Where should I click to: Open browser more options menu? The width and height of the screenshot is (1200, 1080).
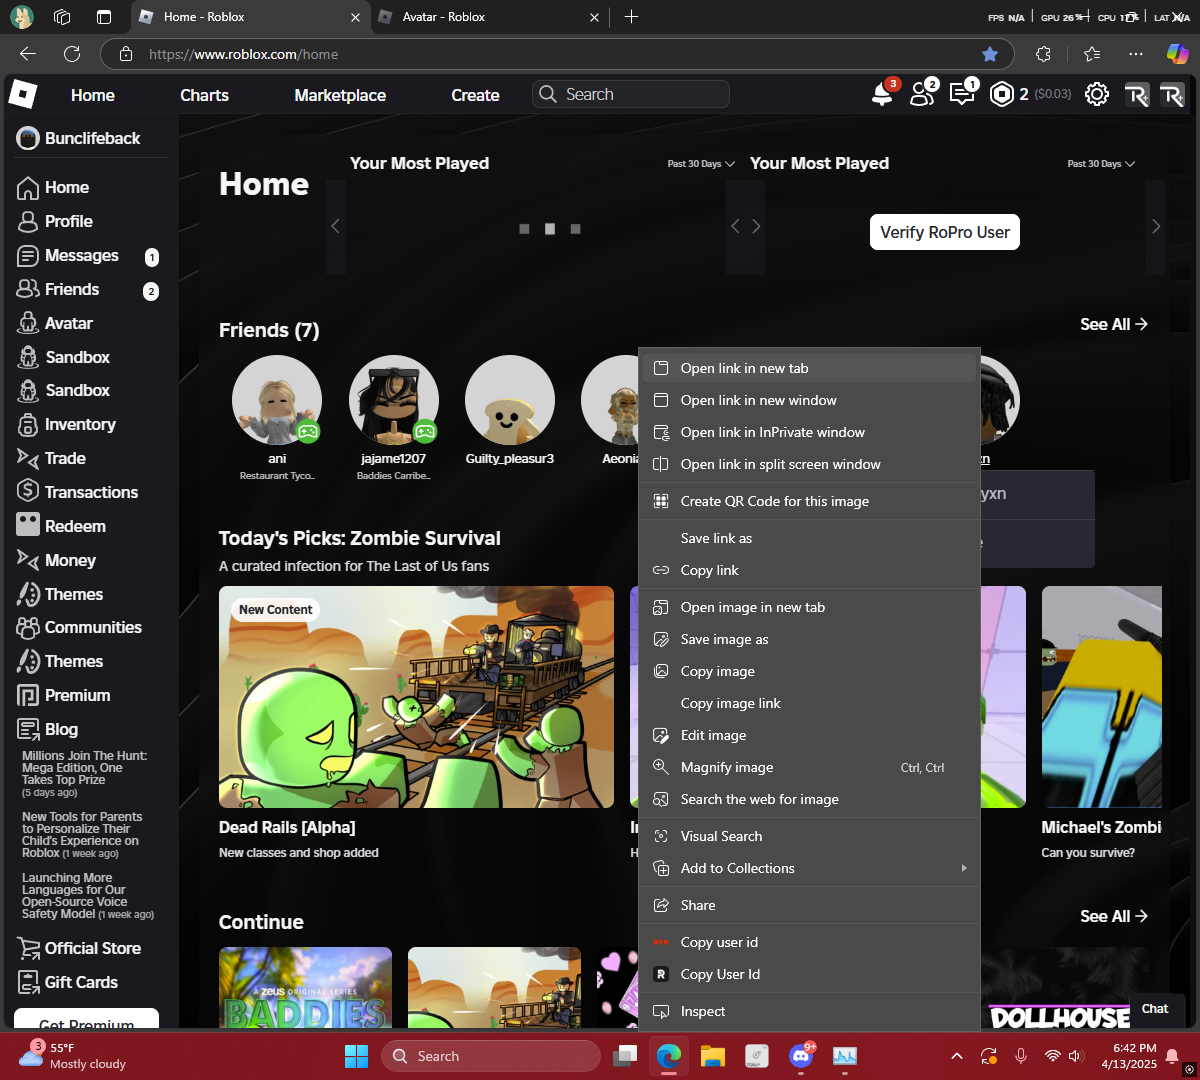click(1135, 54)
